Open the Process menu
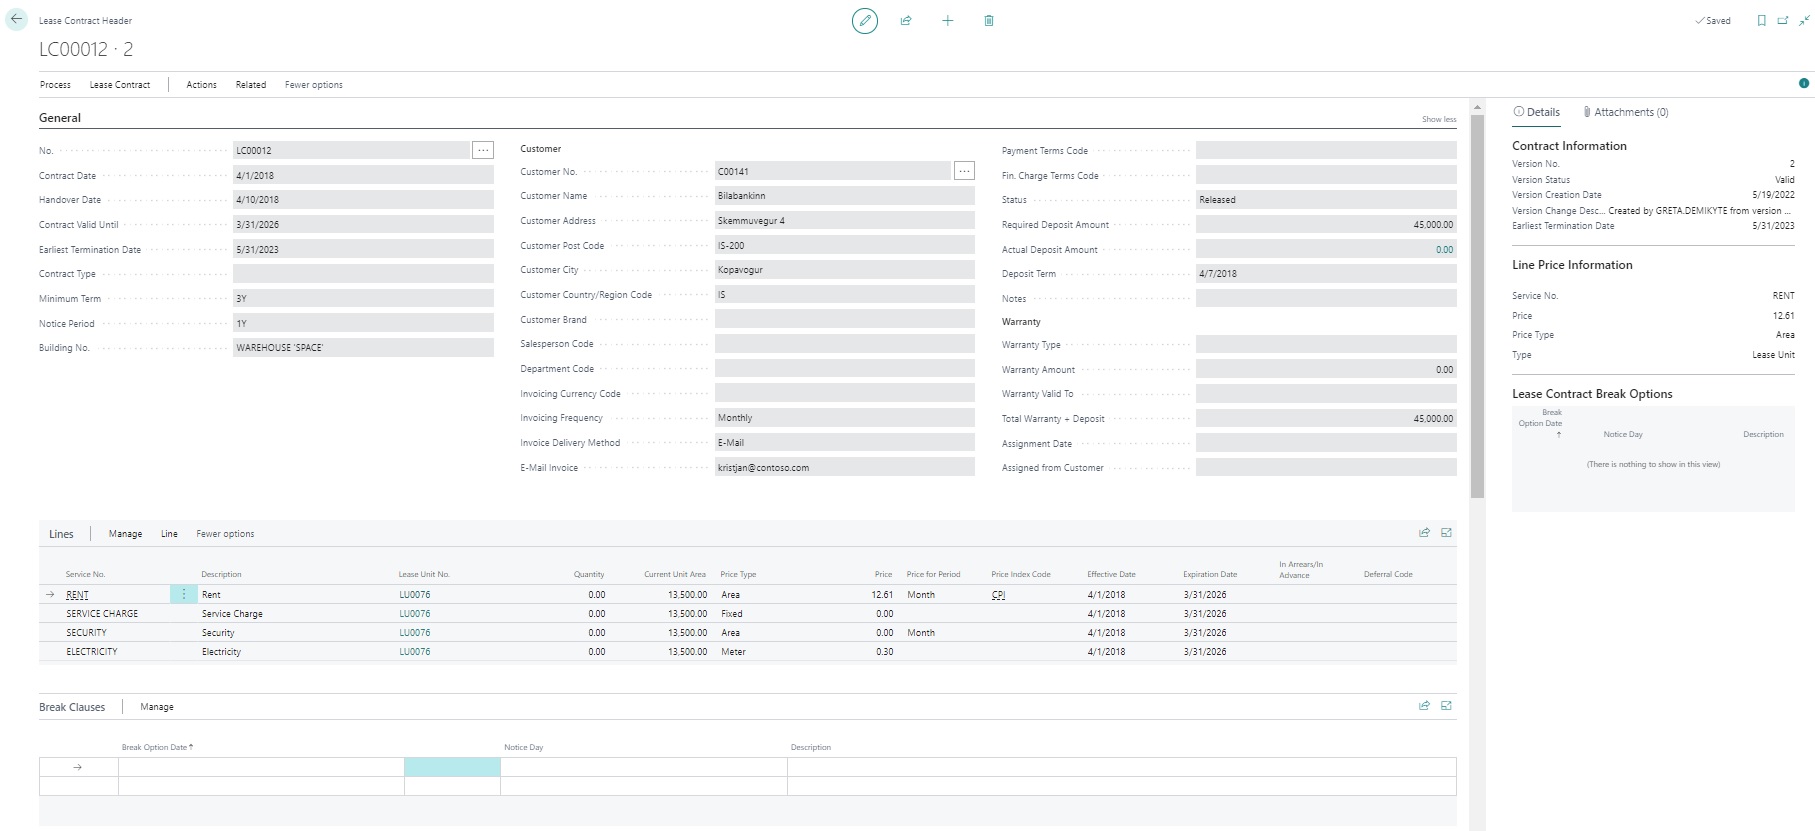 [x=55, y=85]
